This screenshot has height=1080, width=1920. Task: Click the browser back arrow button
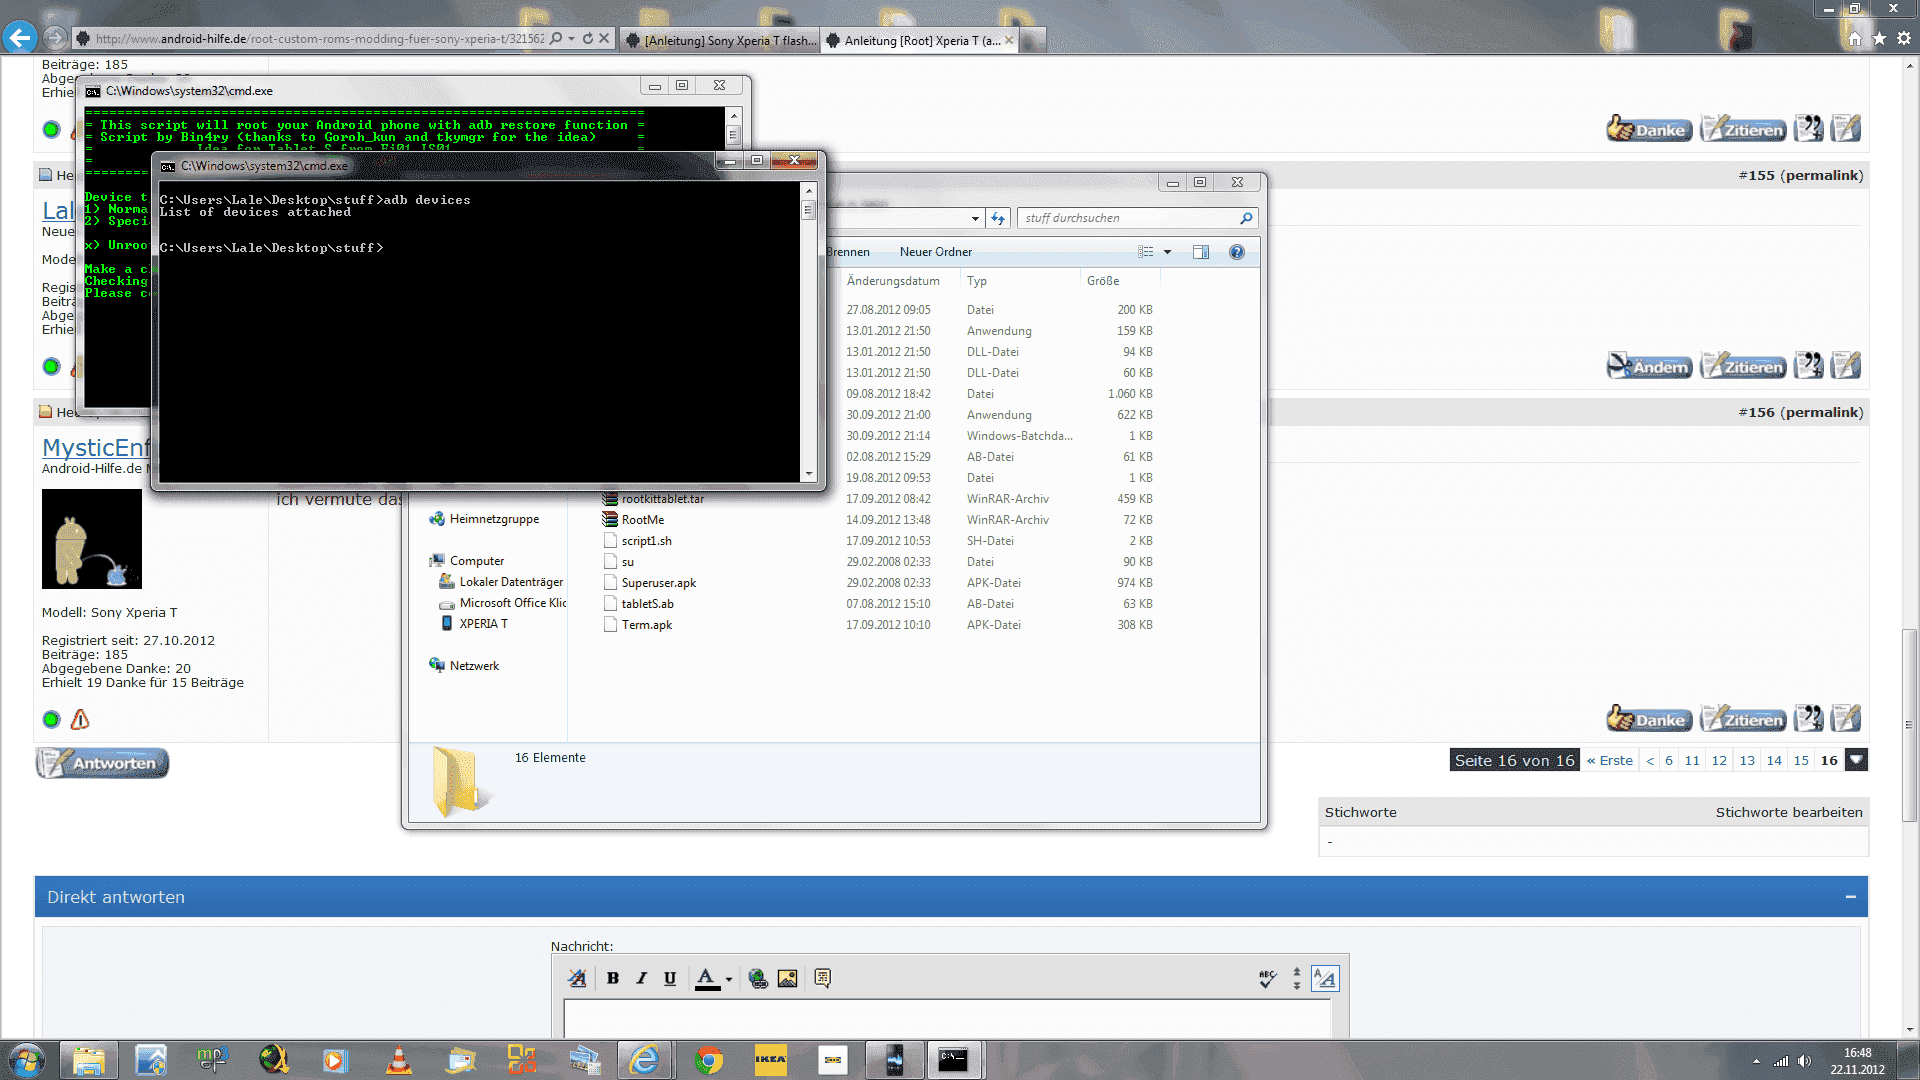click(x=19, y=38)
